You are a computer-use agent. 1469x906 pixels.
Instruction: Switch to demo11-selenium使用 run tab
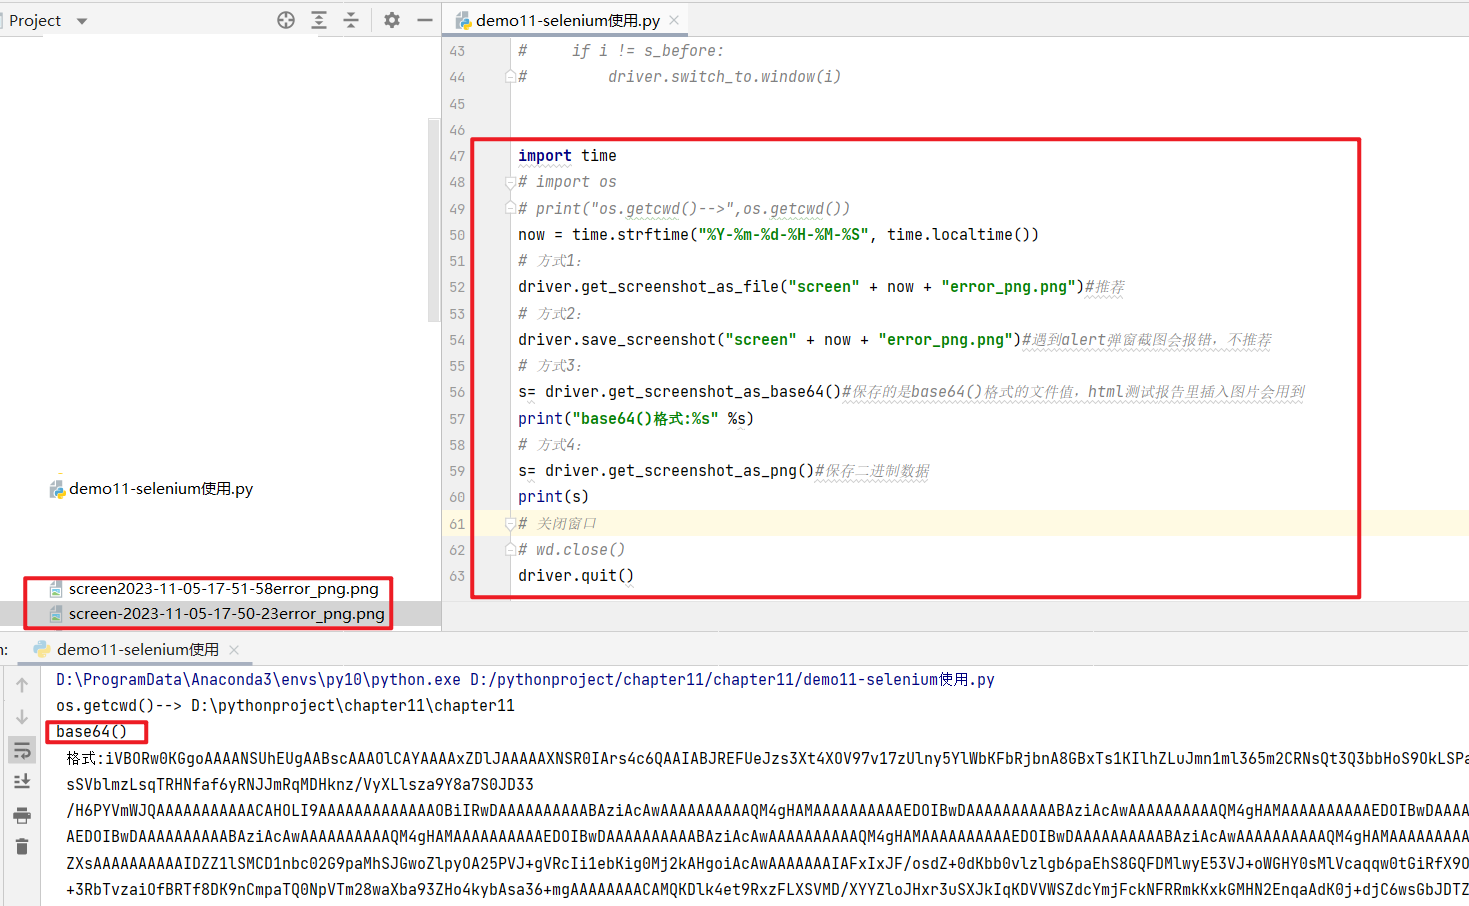click(x=138, y=649)
